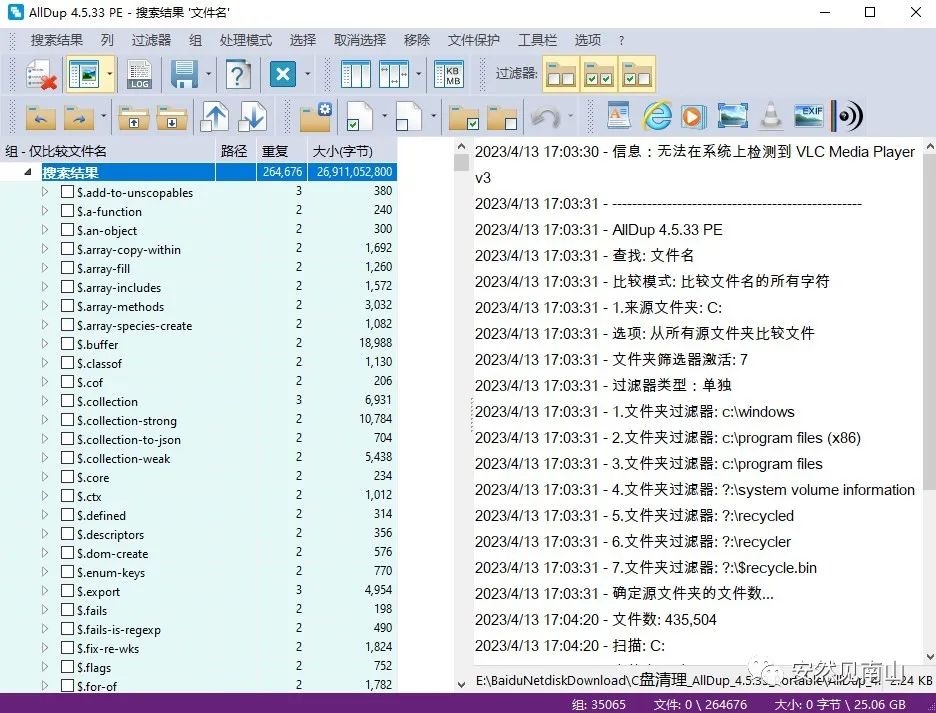Click the audio speaker sound icon
Image resolution: width=936 pixels, height=713 pixels.
click(x=849, y=115)
